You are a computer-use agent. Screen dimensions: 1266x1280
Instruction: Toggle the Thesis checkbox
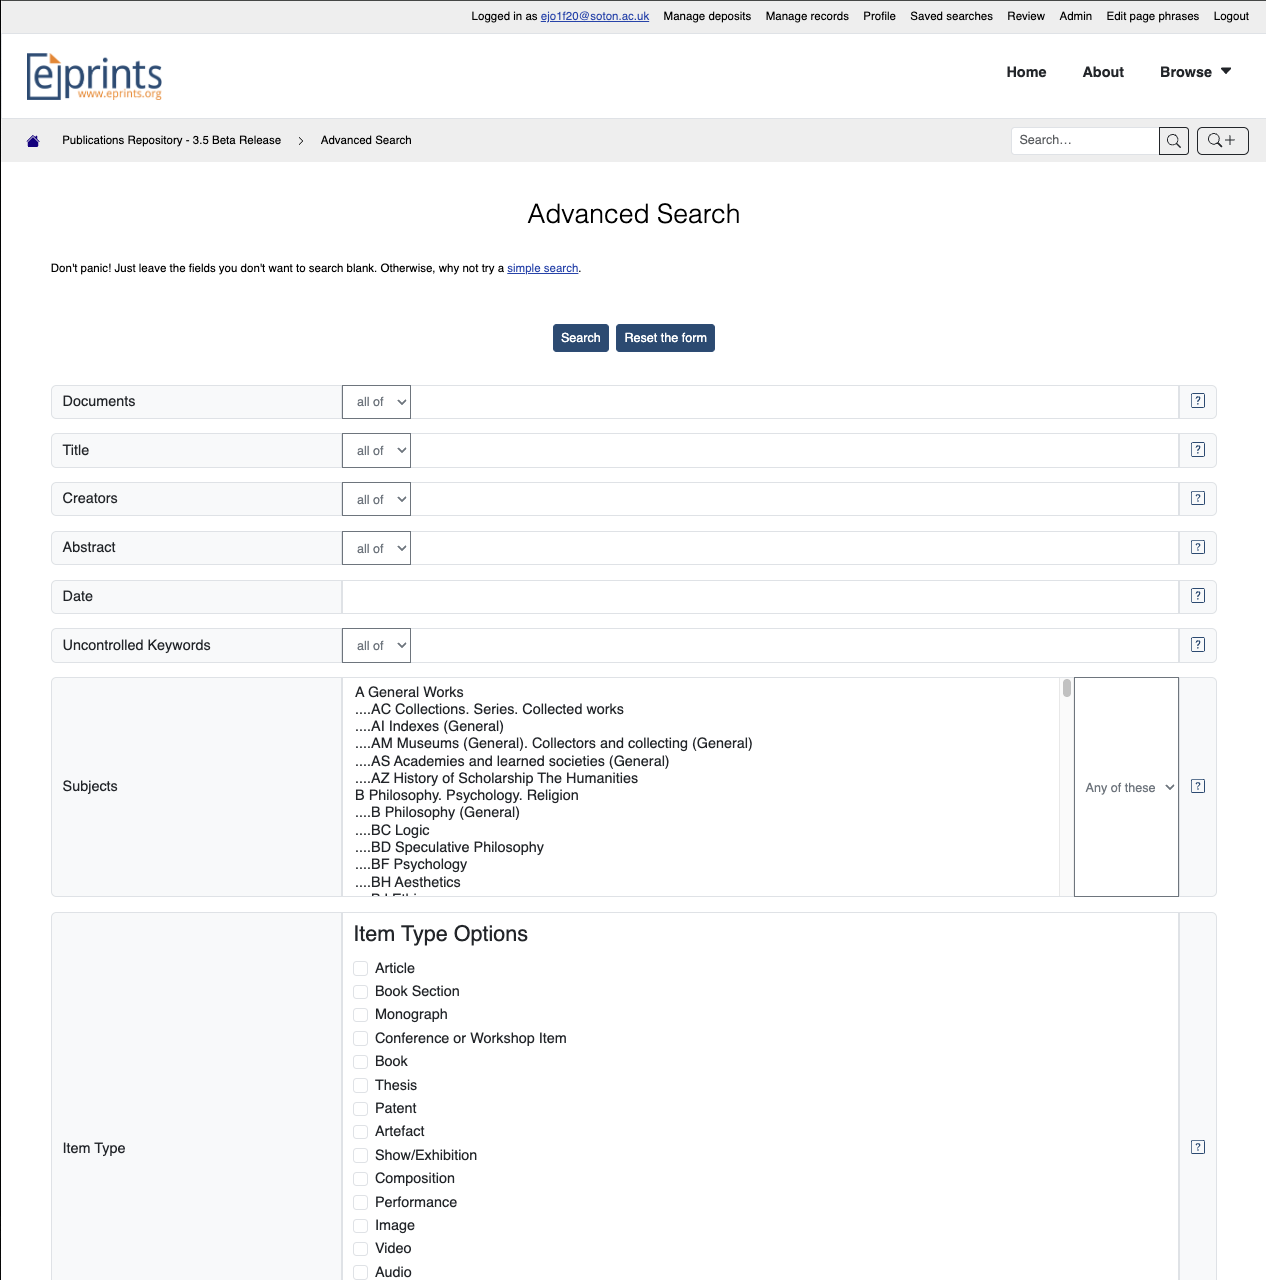(x=361, y=1085)
